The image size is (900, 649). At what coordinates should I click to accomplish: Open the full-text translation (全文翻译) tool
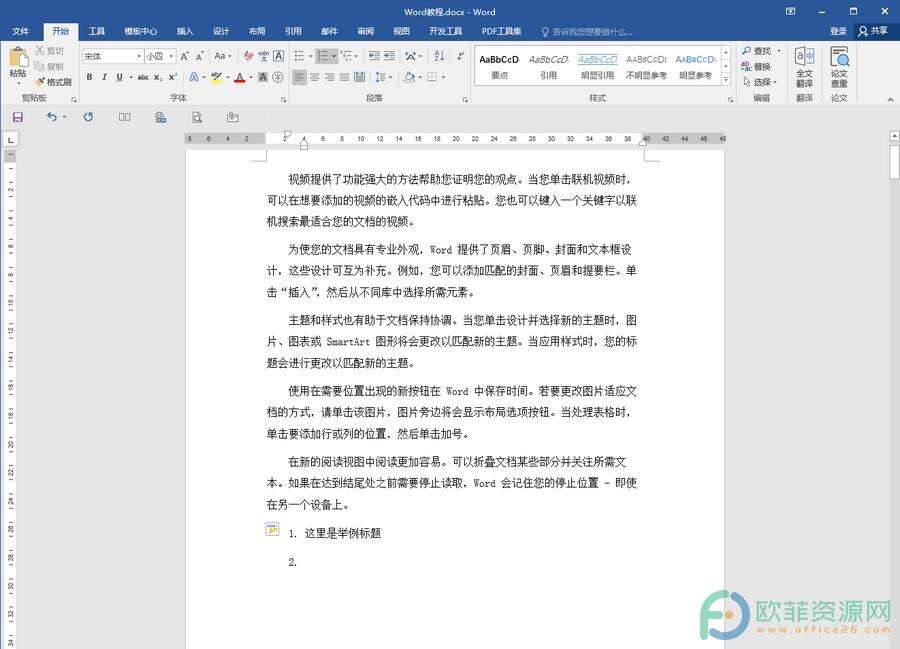pos(805,67)
